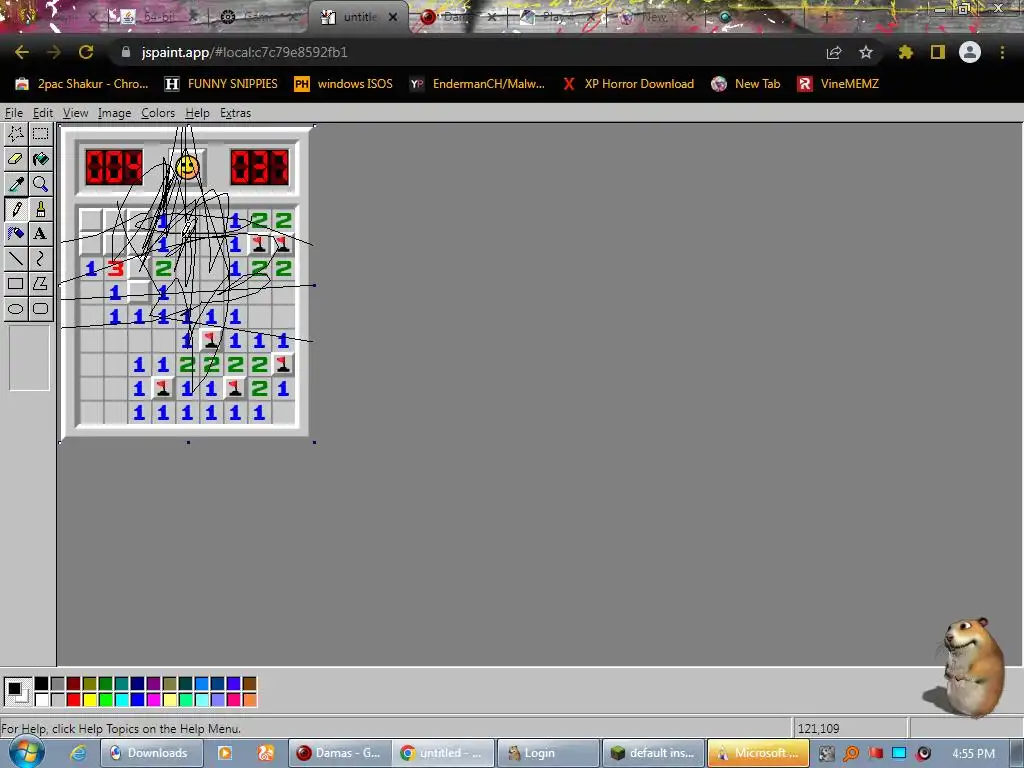Select the Free-Form Select tool
The height and width of the screenshot is (768, 1024).
[16, 134]
